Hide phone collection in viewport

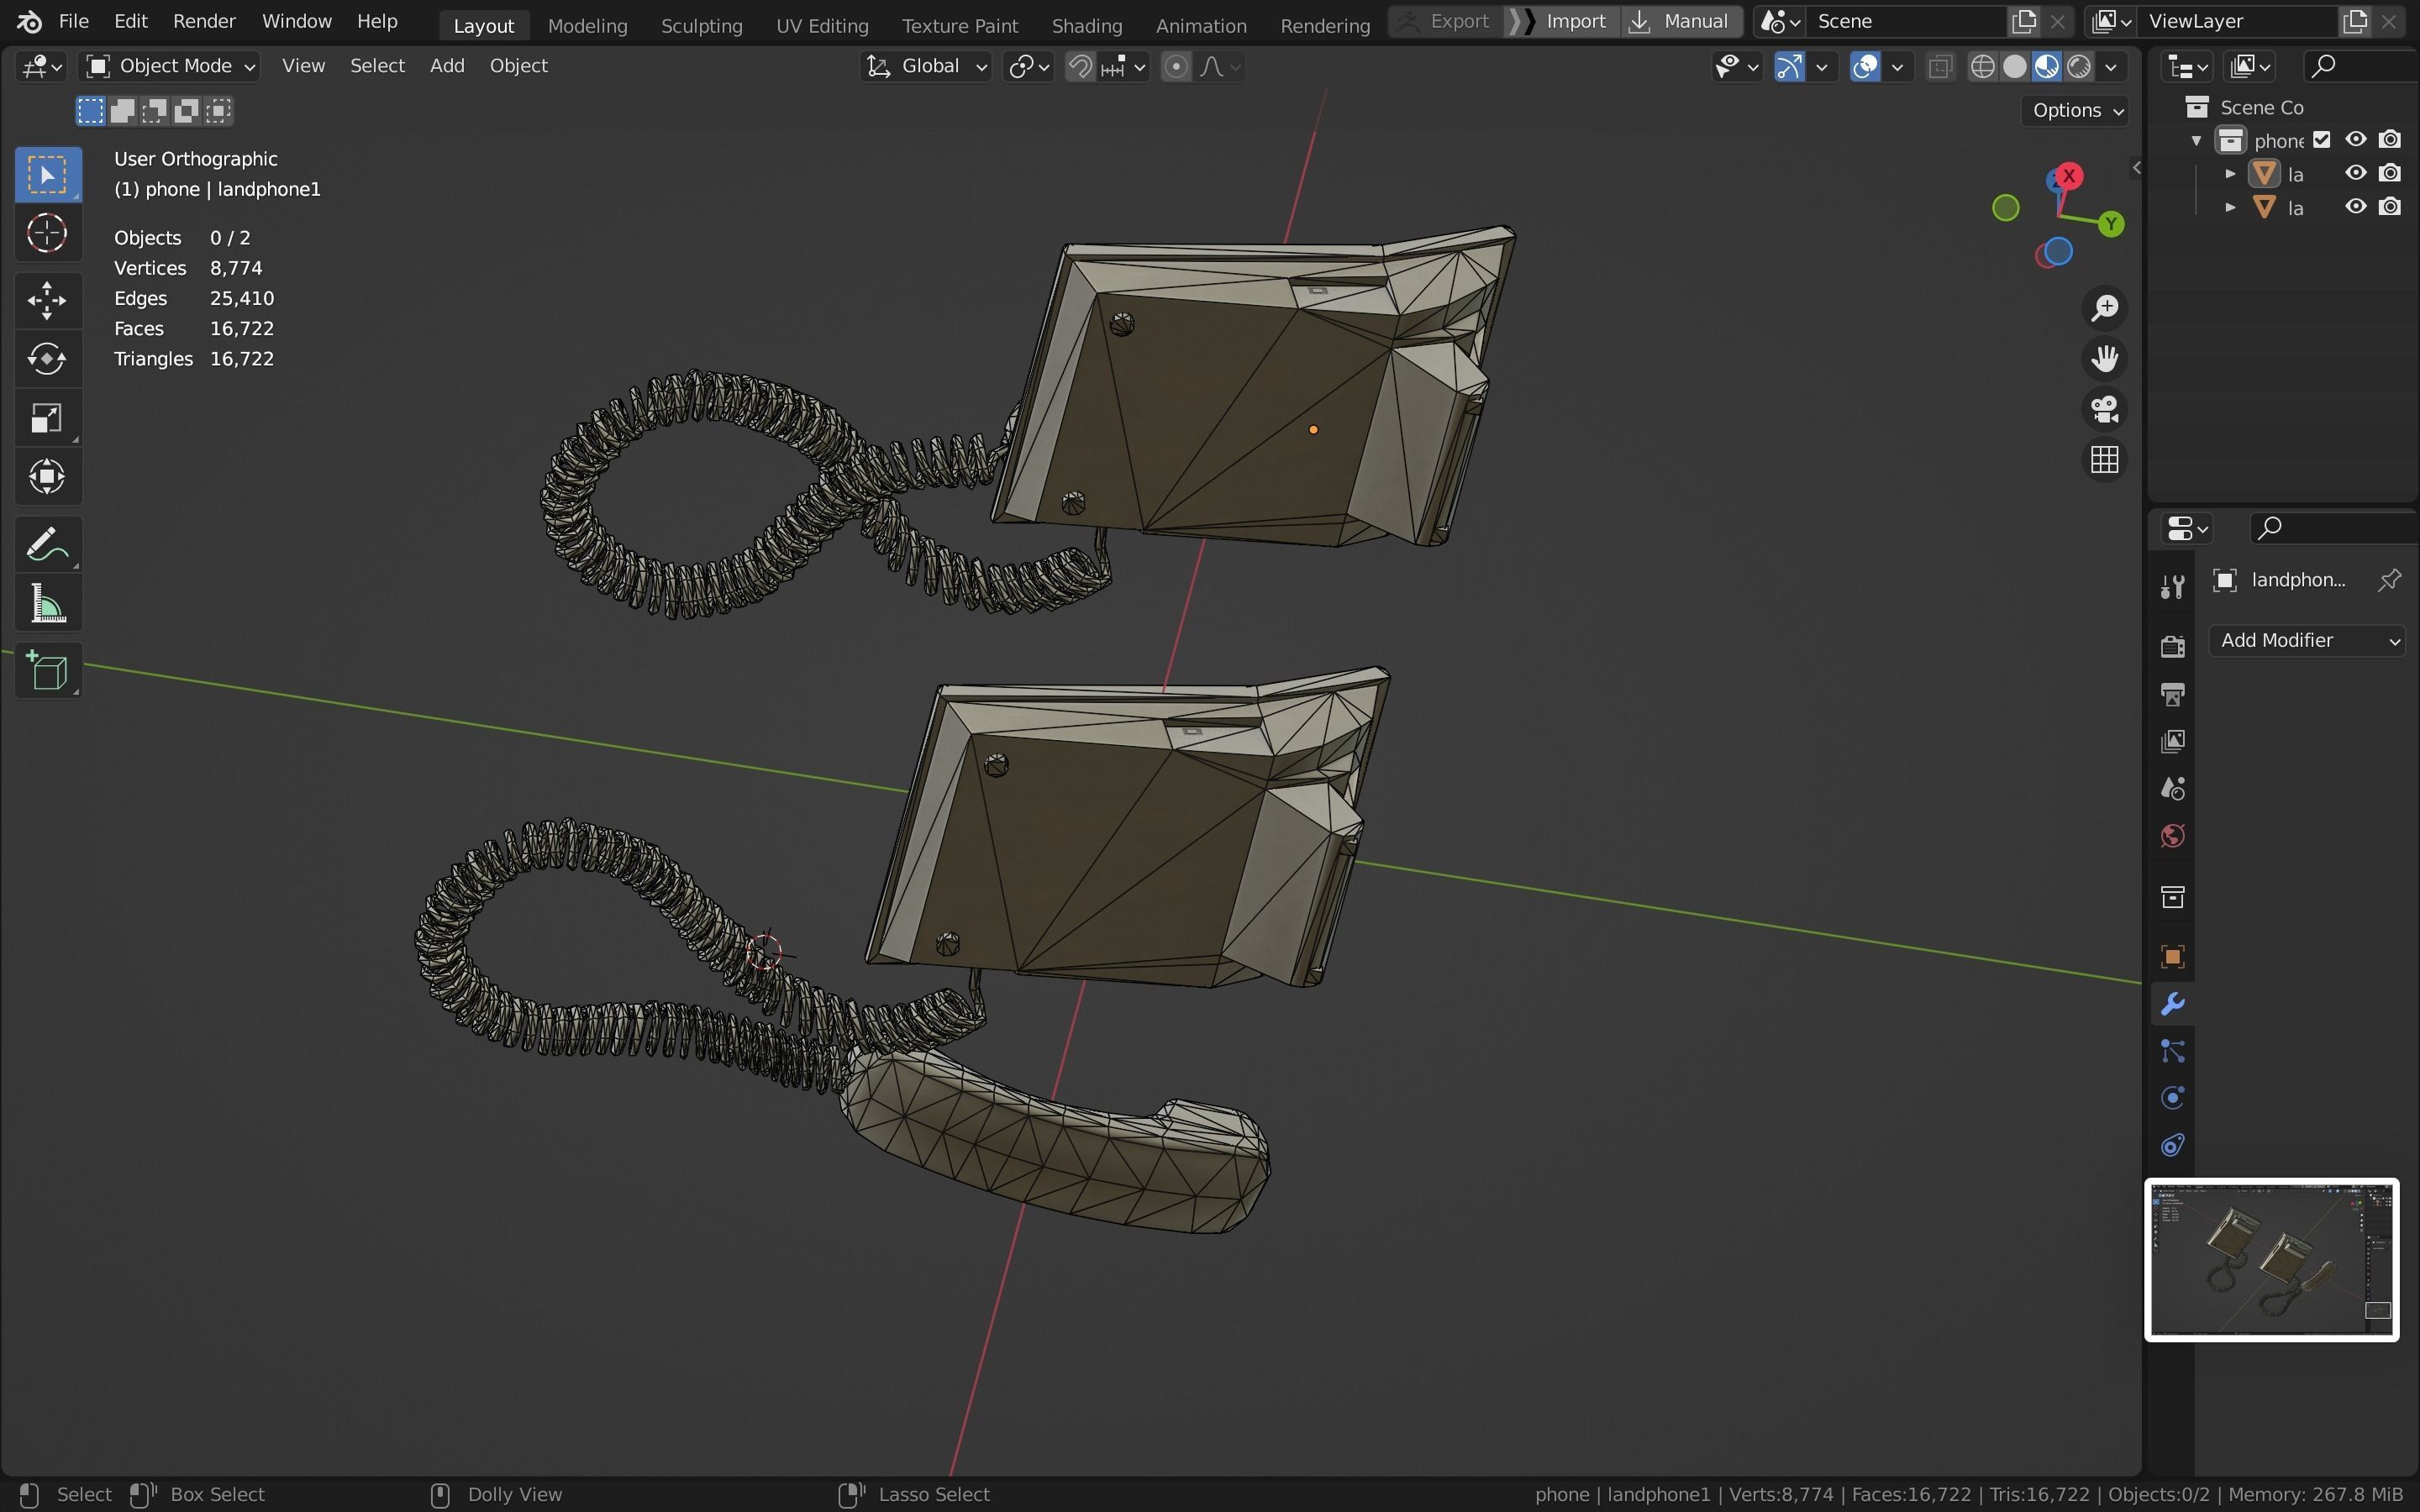click(2356, 140)
